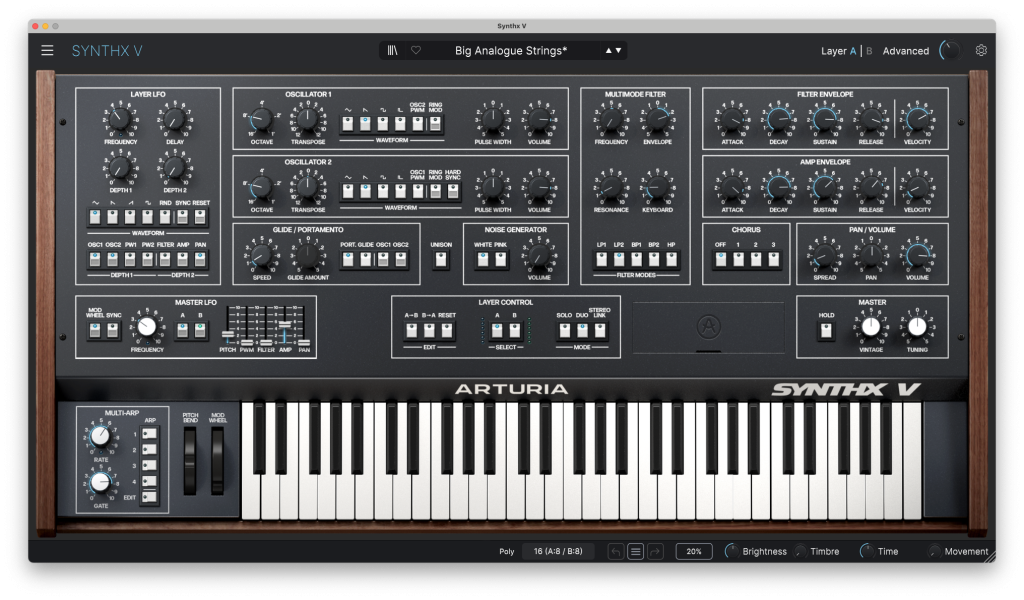Click the Filter Envelope ATTACK knob
The width and height of the screenshot is (1024, 600).
point(732,119)
